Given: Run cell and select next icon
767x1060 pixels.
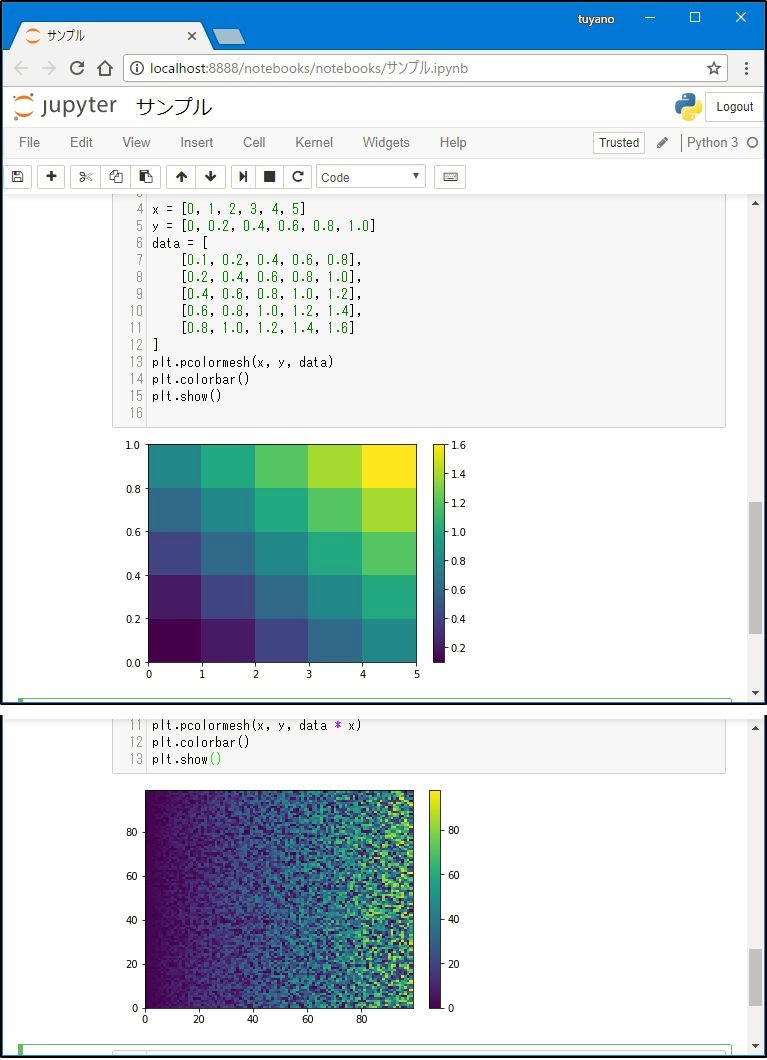Looking at the screenshot, I should [x=242, y=177].
